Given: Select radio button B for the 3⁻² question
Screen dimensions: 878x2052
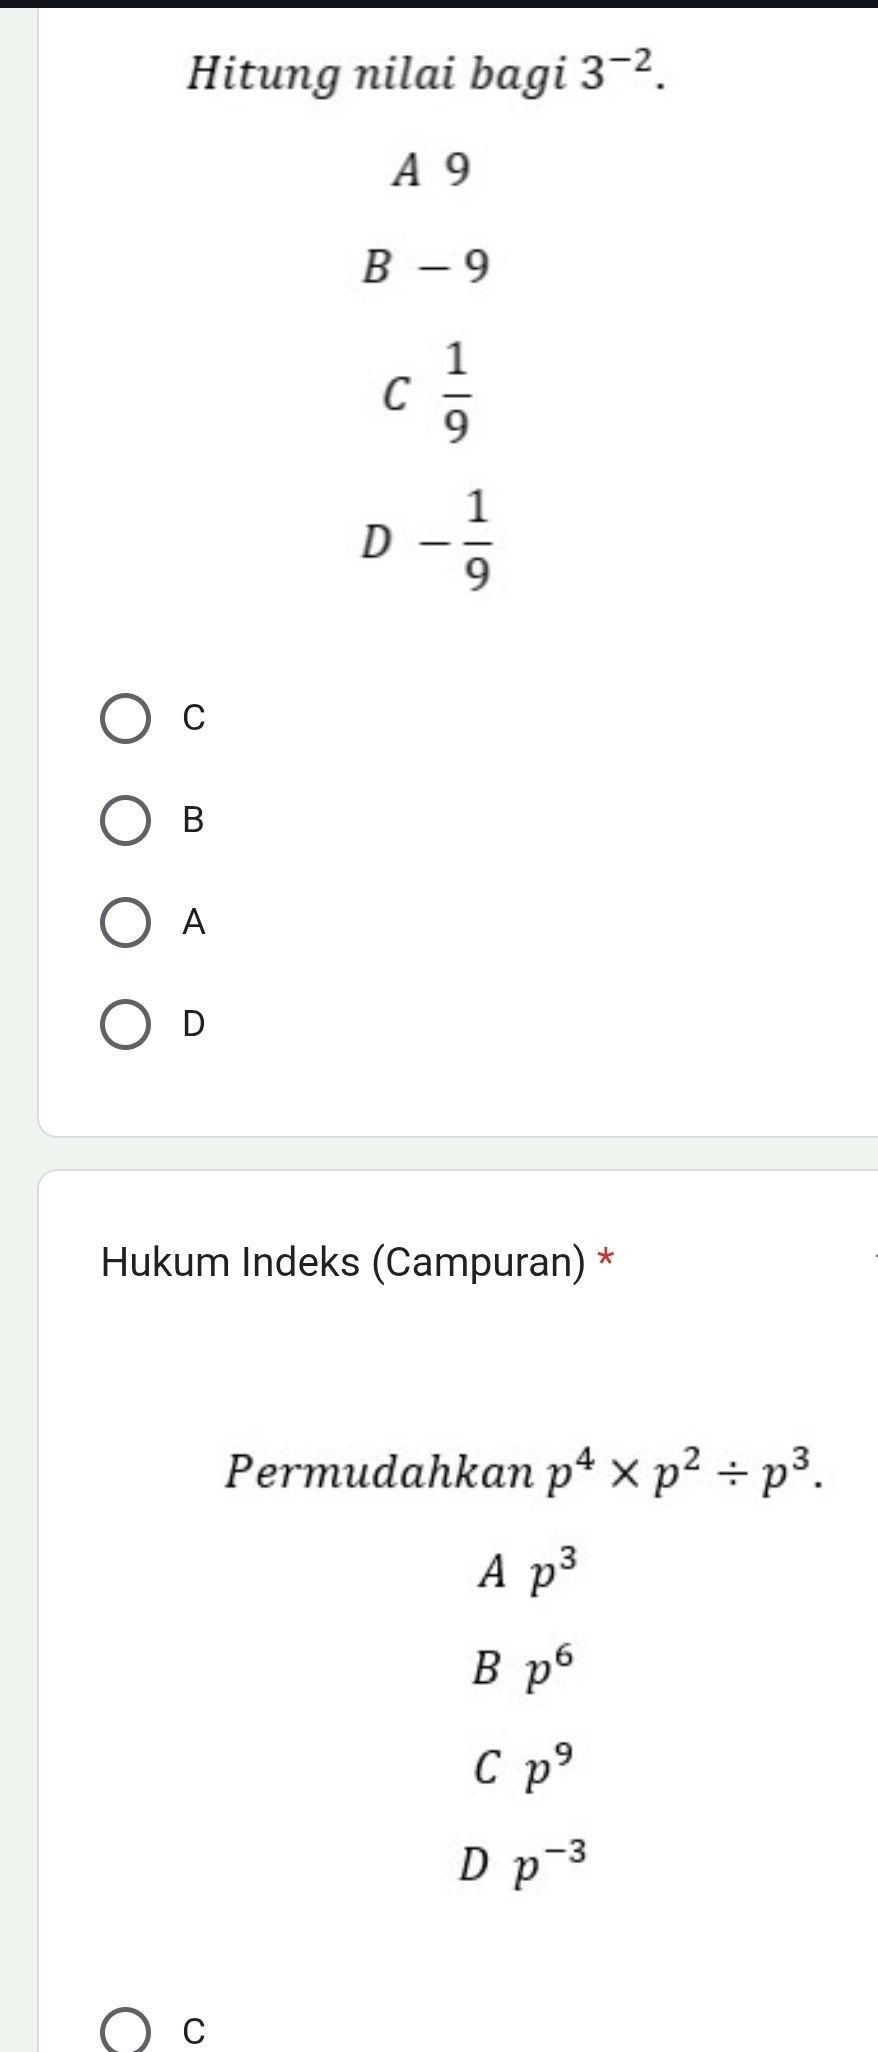Looking at the screenshot, I should (x=126, y=820).
